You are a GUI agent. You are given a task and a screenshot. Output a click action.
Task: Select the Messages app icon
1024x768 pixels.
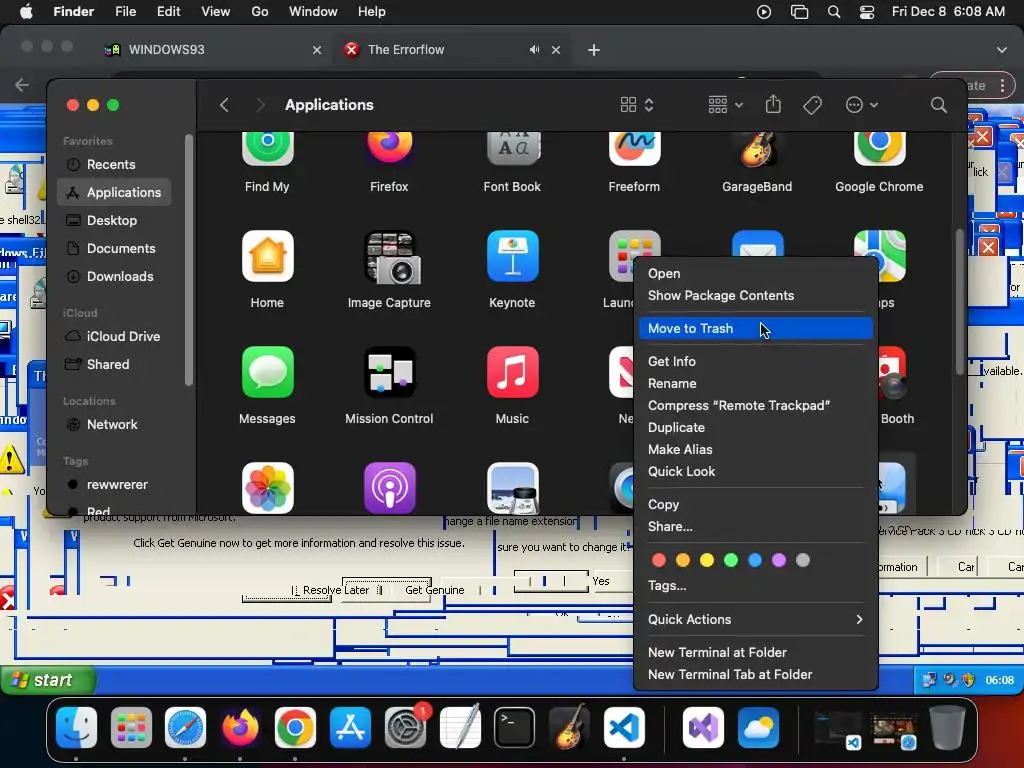coord(267,372)
